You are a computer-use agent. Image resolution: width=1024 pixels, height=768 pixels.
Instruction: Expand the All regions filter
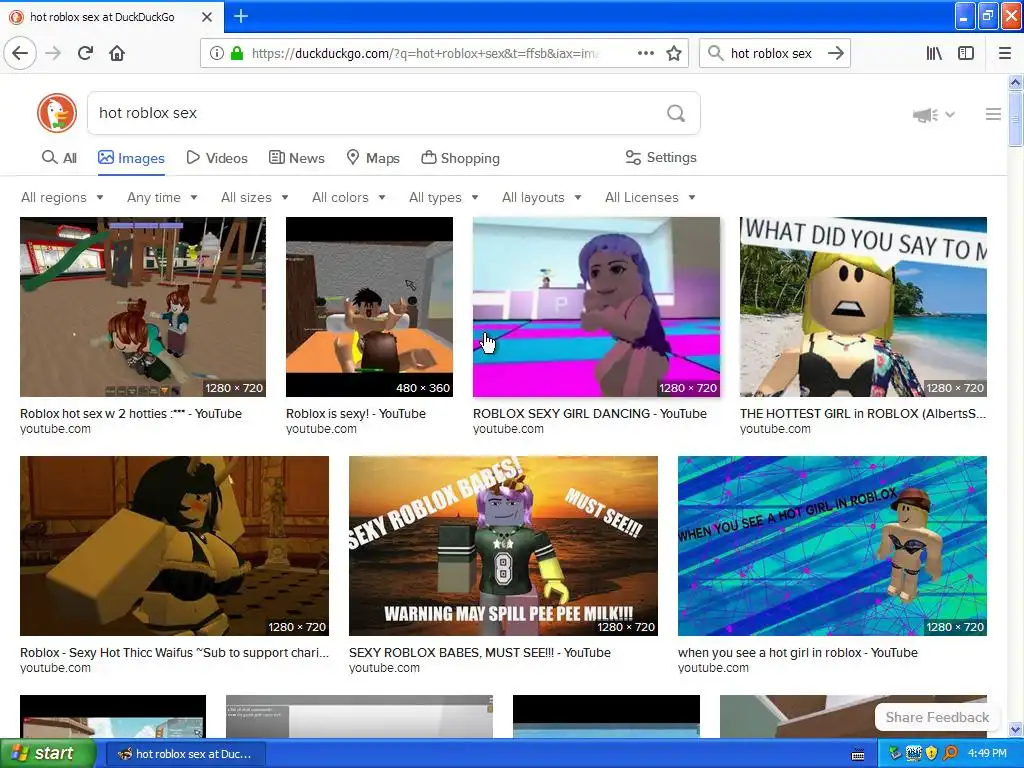pyautogui.click(x=62, y=197)
